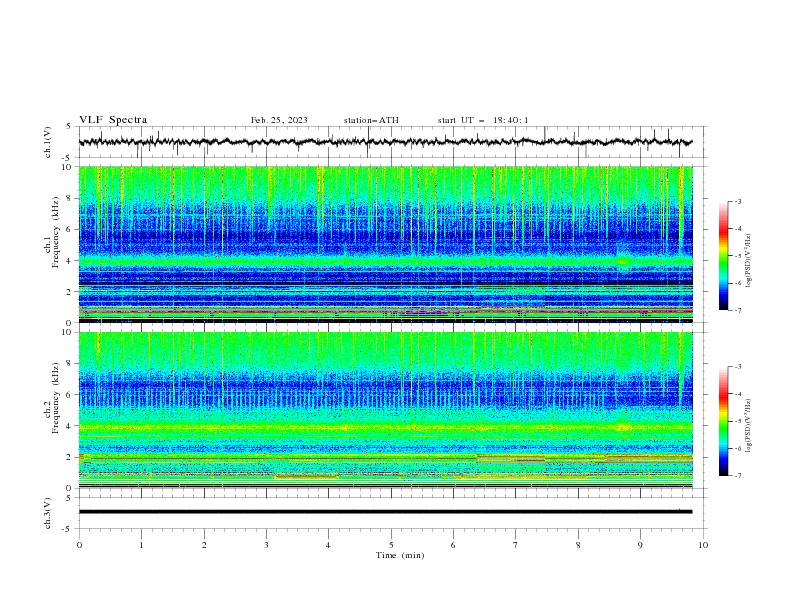The image size is (792, 612).
Task: Click the ch.2 'Frequency (kHz)' axis label
Action: (56, 397)
